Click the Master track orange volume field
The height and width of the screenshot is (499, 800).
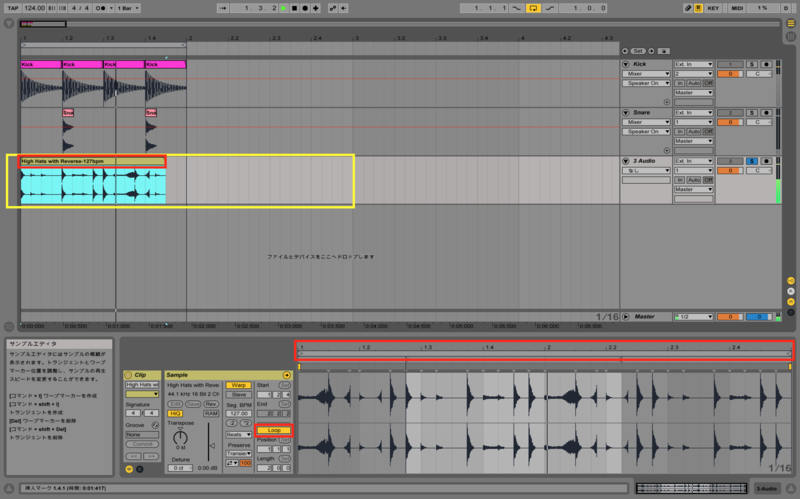coord(730,317)
